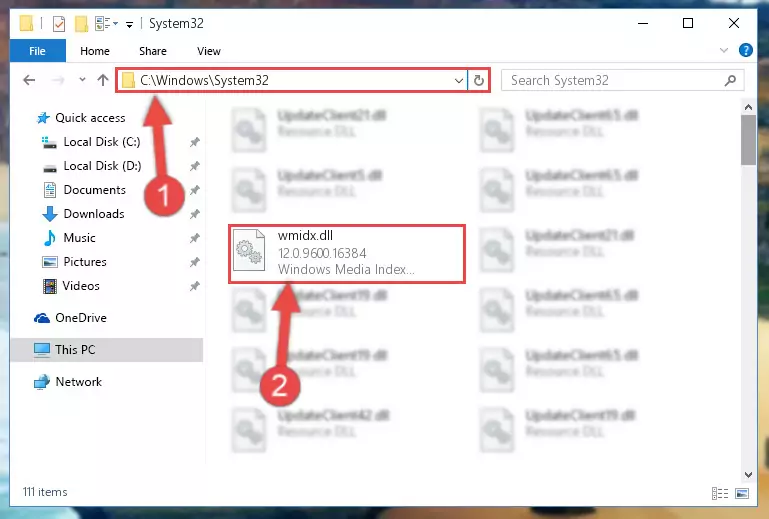769x519 pixels.
Task: Refresh the System32 folder
Action: click(479, 80)
